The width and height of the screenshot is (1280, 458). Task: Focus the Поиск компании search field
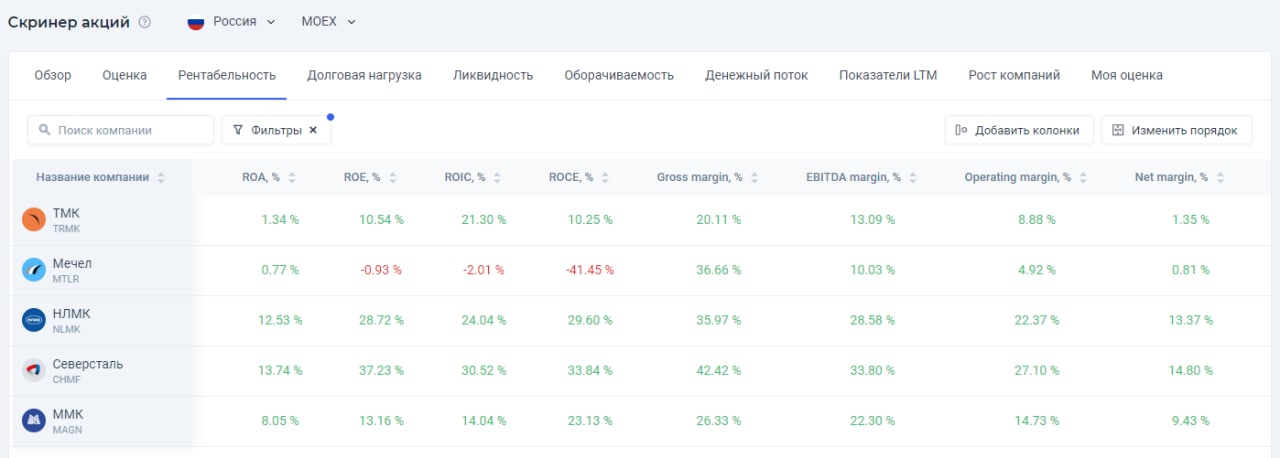[x=121, y=130]
